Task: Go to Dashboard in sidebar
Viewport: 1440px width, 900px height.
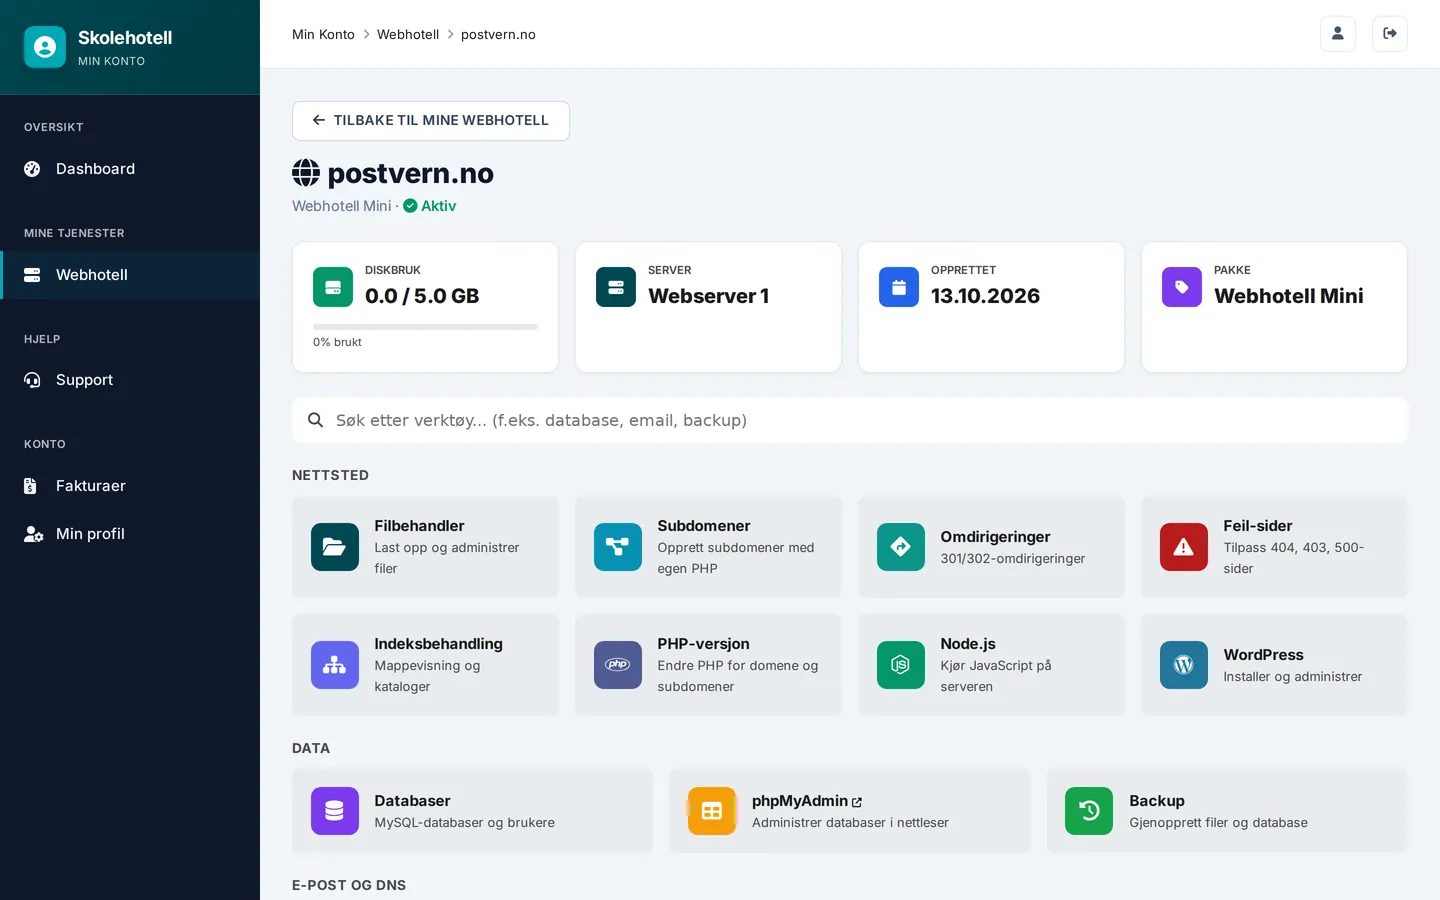Action: click(130, 169)
